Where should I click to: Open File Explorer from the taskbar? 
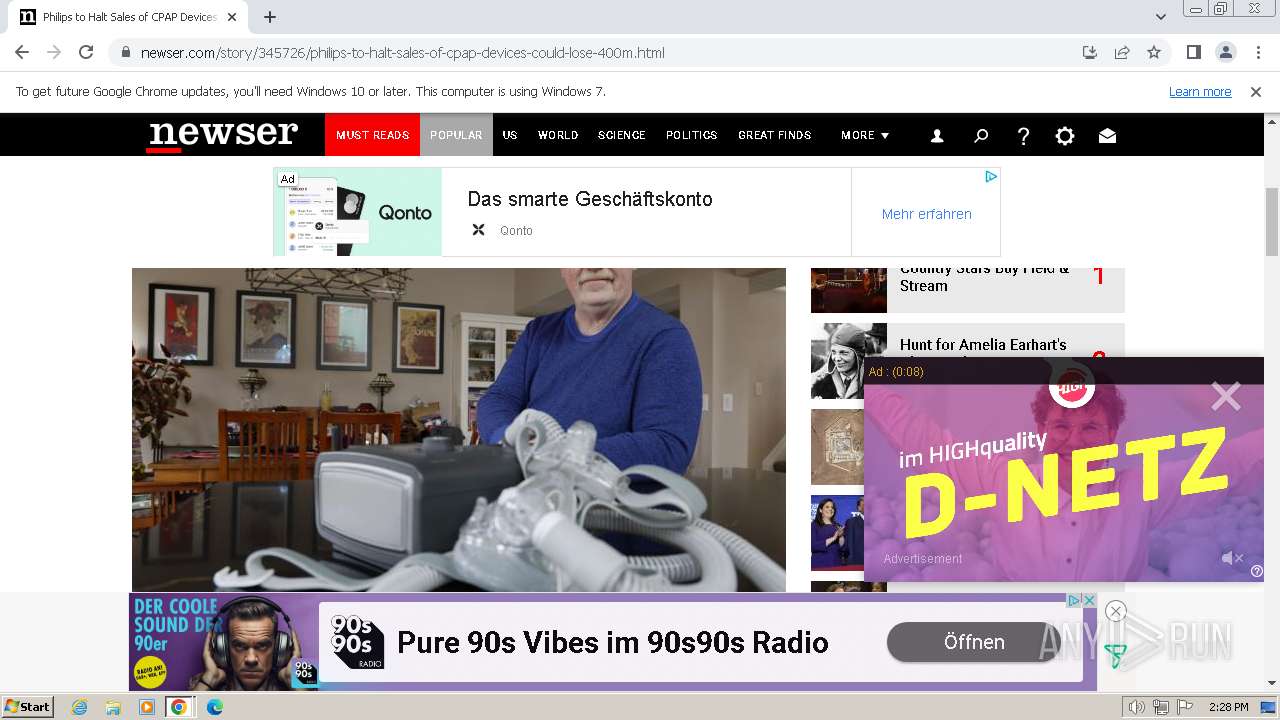point(113,707)
